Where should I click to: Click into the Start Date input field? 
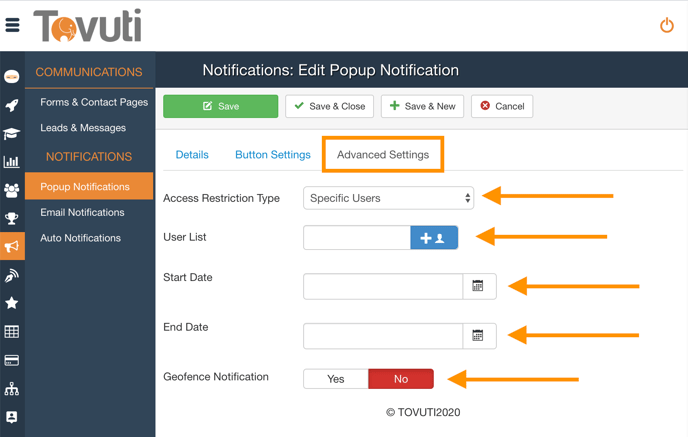(383, 286)
